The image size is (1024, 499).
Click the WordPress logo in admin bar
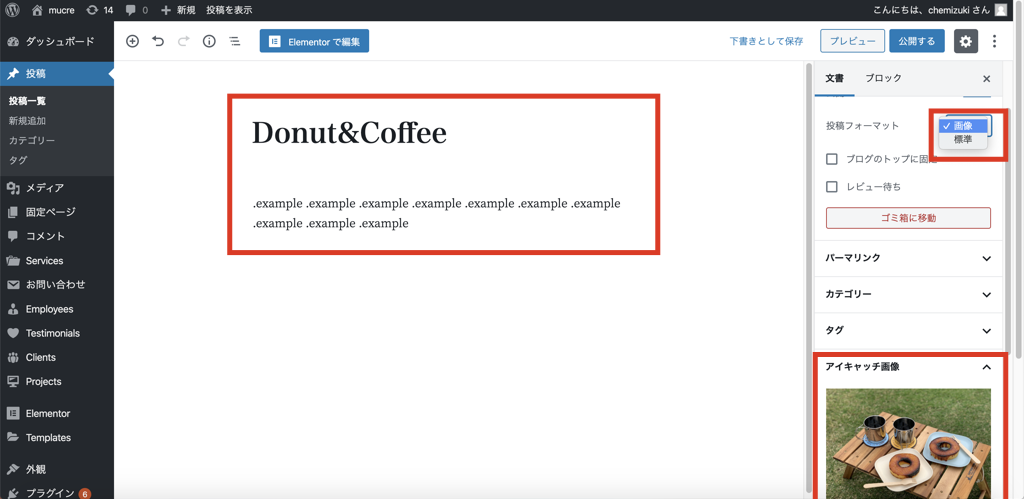tap(13, 10)
